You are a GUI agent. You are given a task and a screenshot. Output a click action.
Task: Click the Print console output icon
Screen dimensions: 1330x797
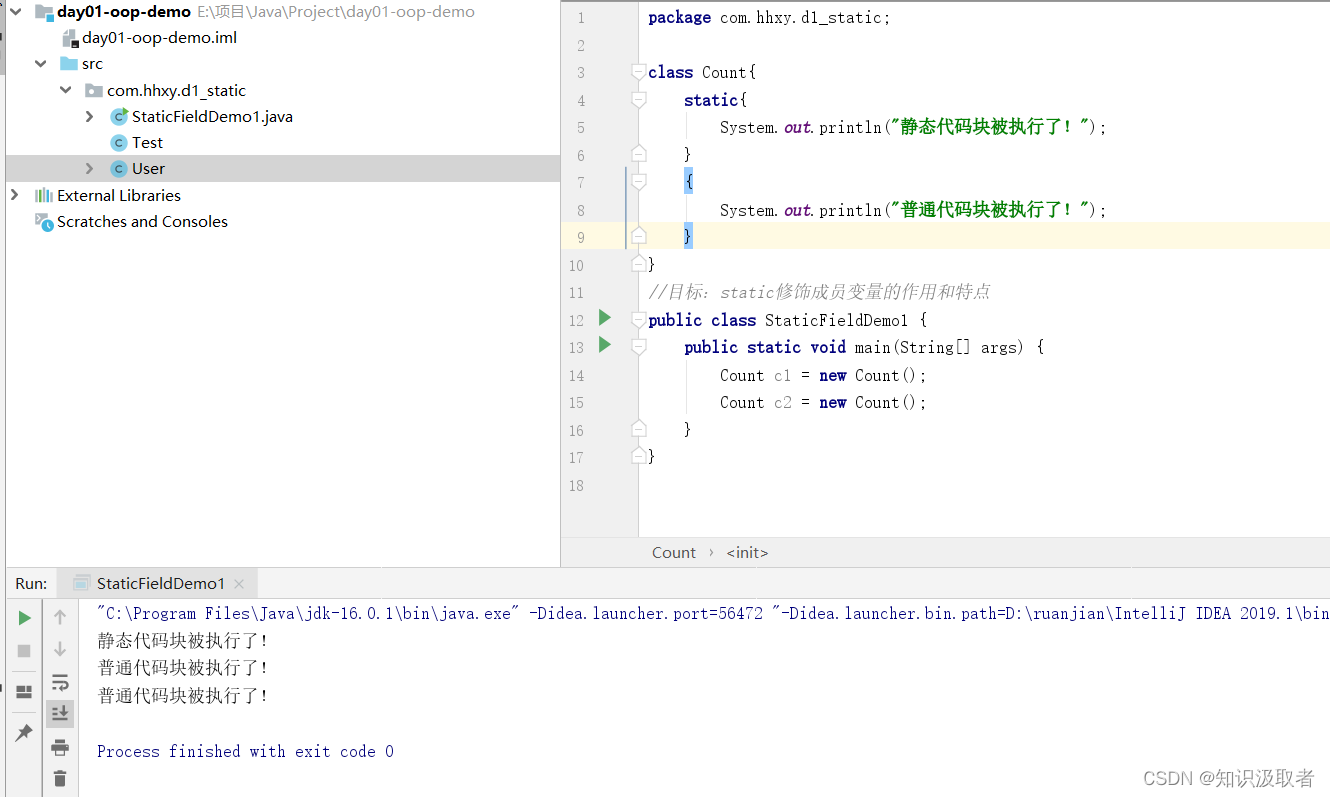[x=60, y=747]
